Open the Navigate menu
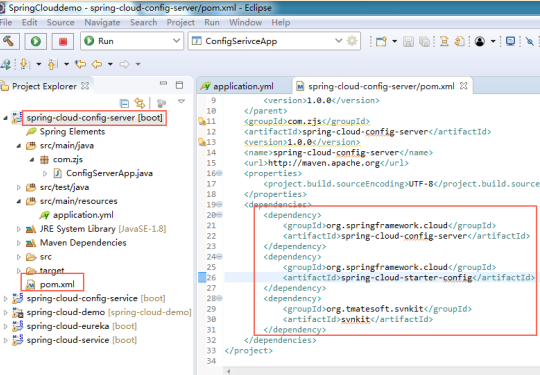This screenshot has width=540, height=375. pyautogui.click(x=102, y=22)
